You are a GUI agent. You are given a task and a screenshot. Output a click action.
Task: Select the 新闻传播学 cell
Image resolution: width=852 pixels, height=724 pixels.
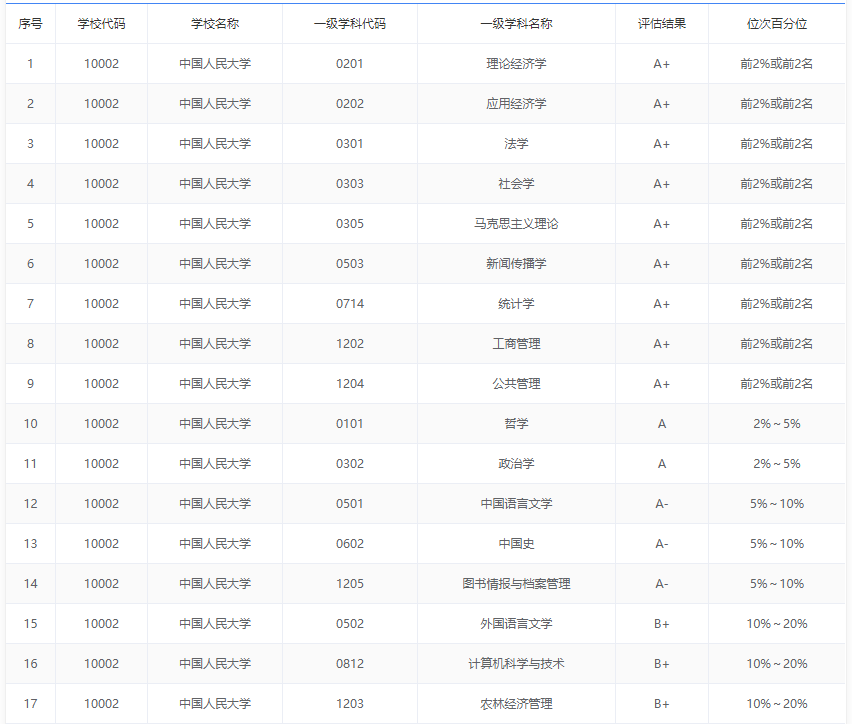click(516, 264)
